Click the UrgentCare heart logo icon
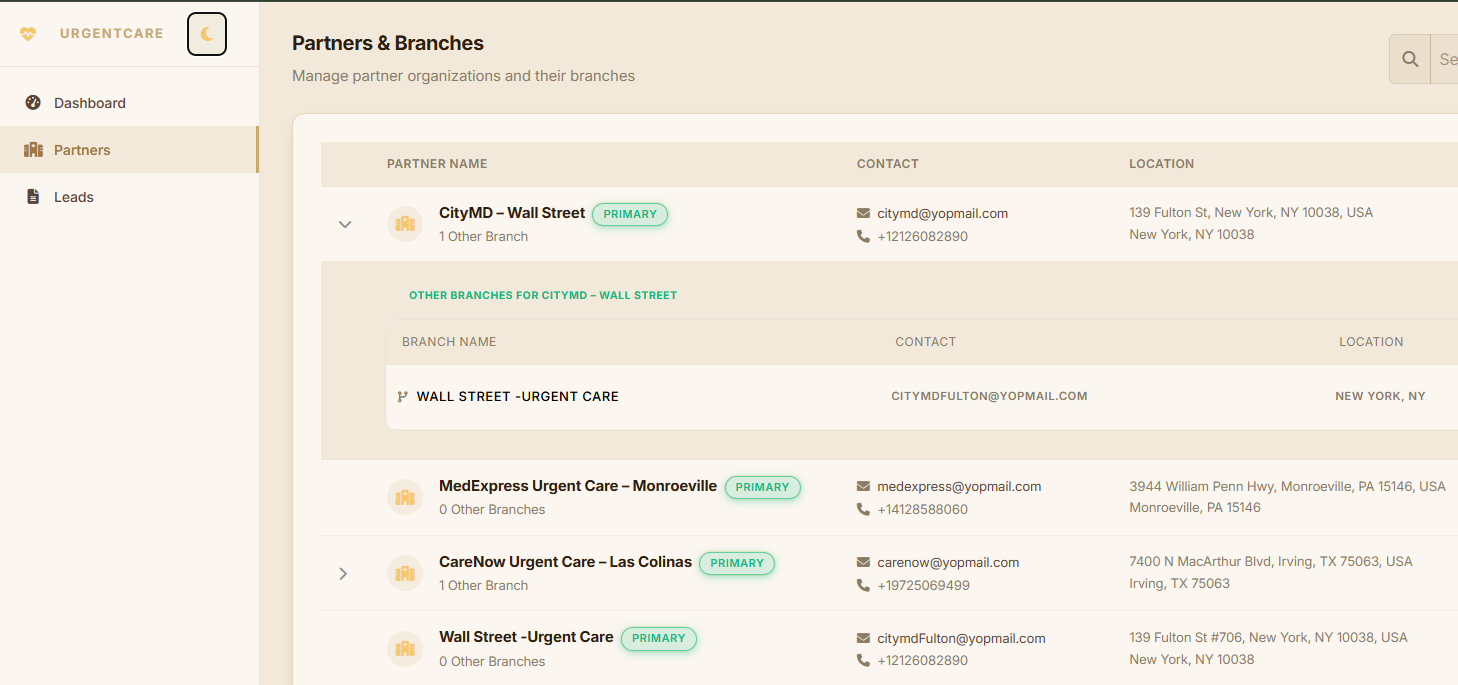Image resolution: width=1458 pixels, height=685 pixels. 28,34
